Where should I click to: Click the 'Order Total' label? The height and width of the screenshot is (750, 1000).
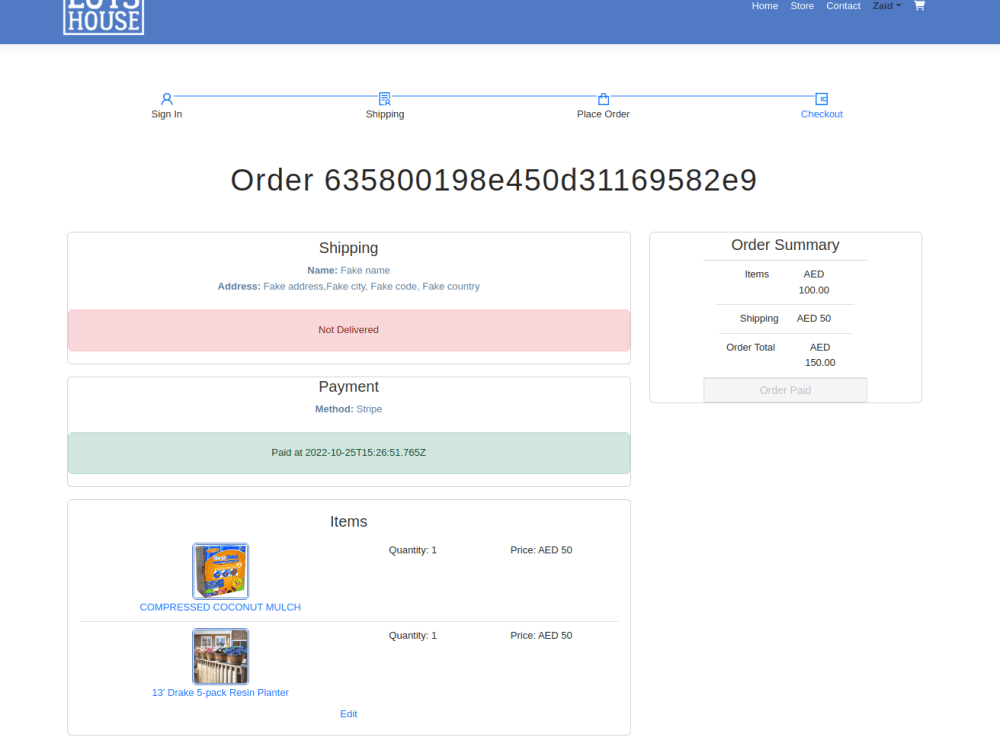[x=750, y=347]
